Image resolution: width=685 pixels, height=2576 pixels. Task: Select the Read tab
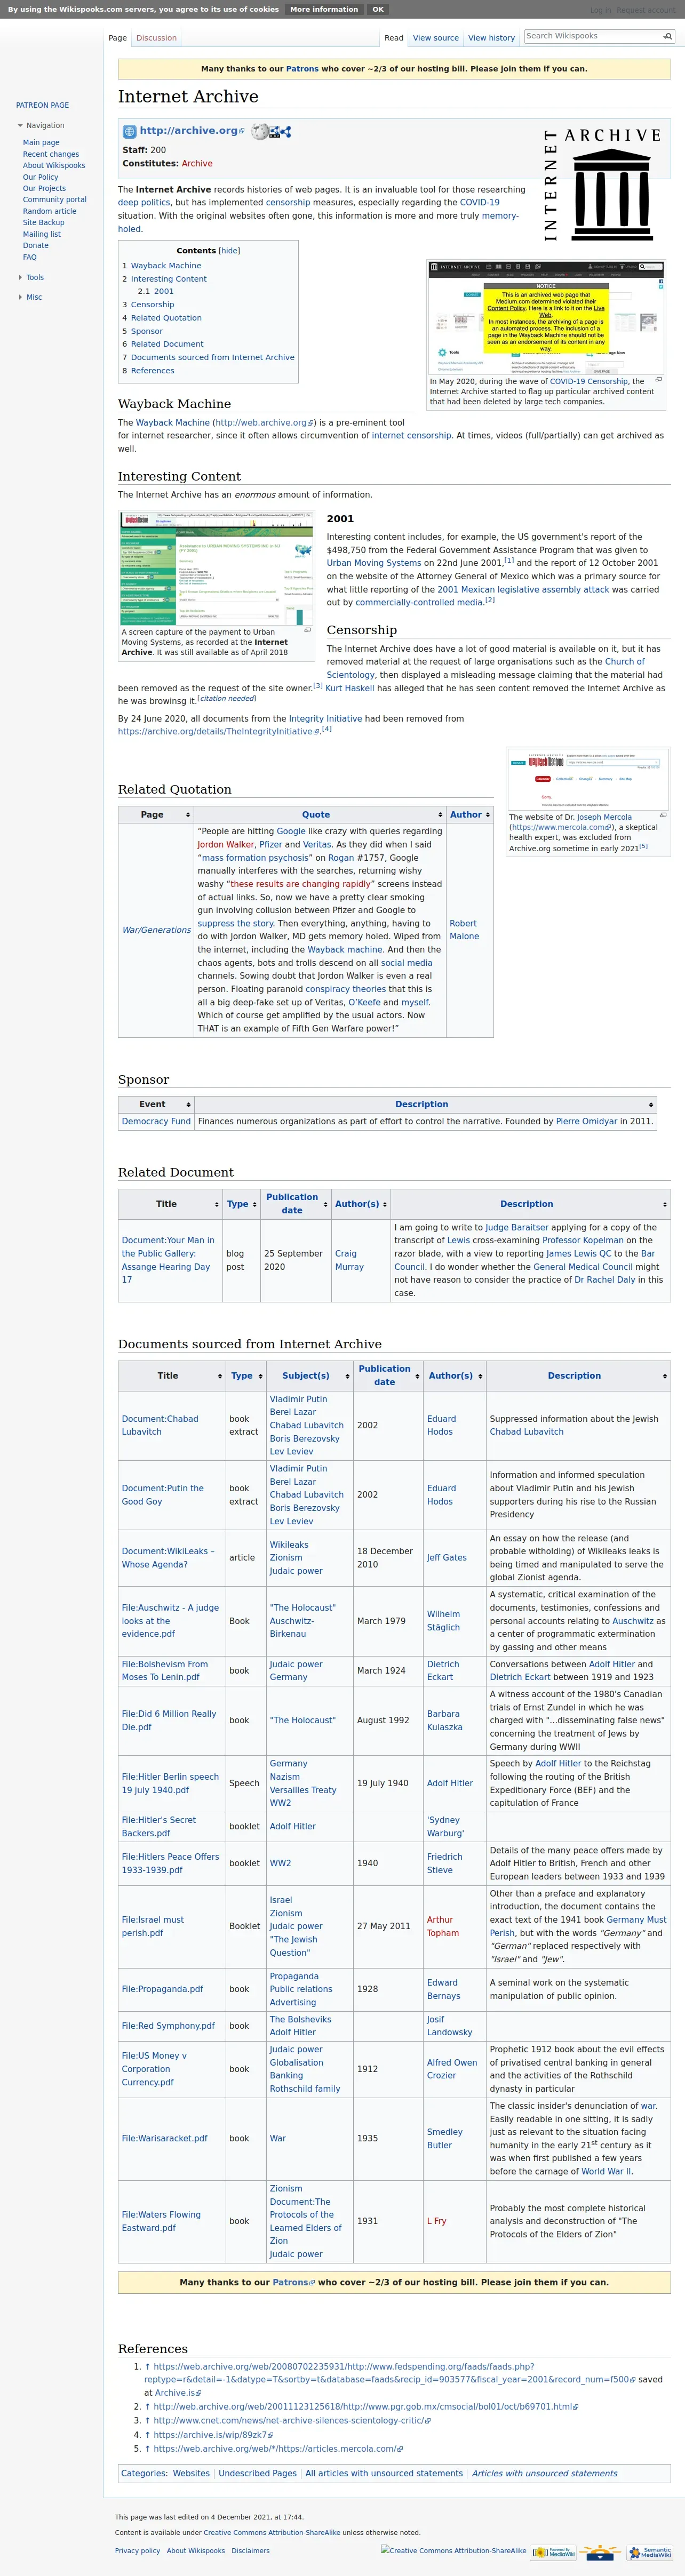pos(394,38)
